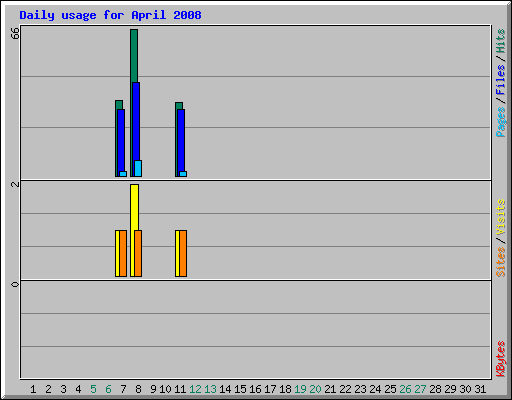The image size is (512, 400).
Task: Click the orange Sites bar for day 7
Action: (123, 253)
